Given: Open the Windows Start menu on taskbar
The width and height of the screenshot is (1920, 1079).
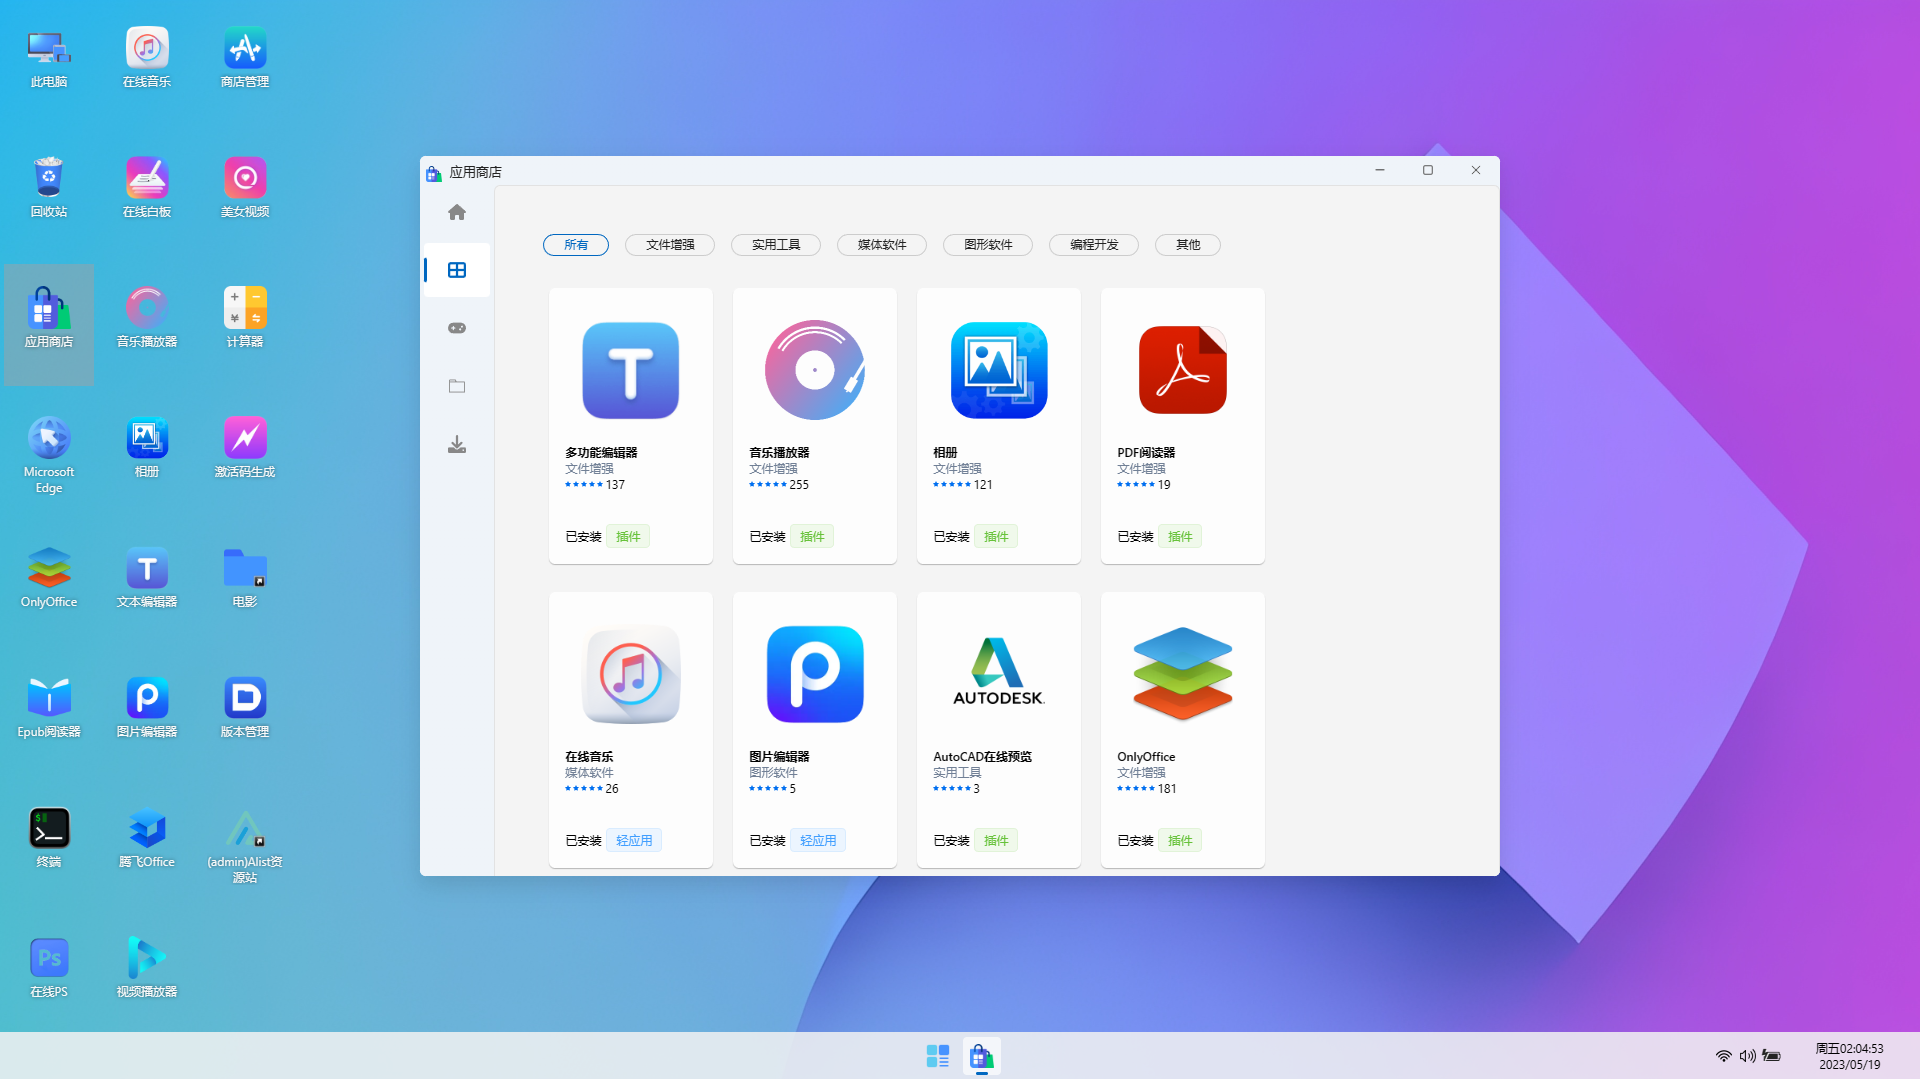Looking at the screenshot, I should (937, 1056).
